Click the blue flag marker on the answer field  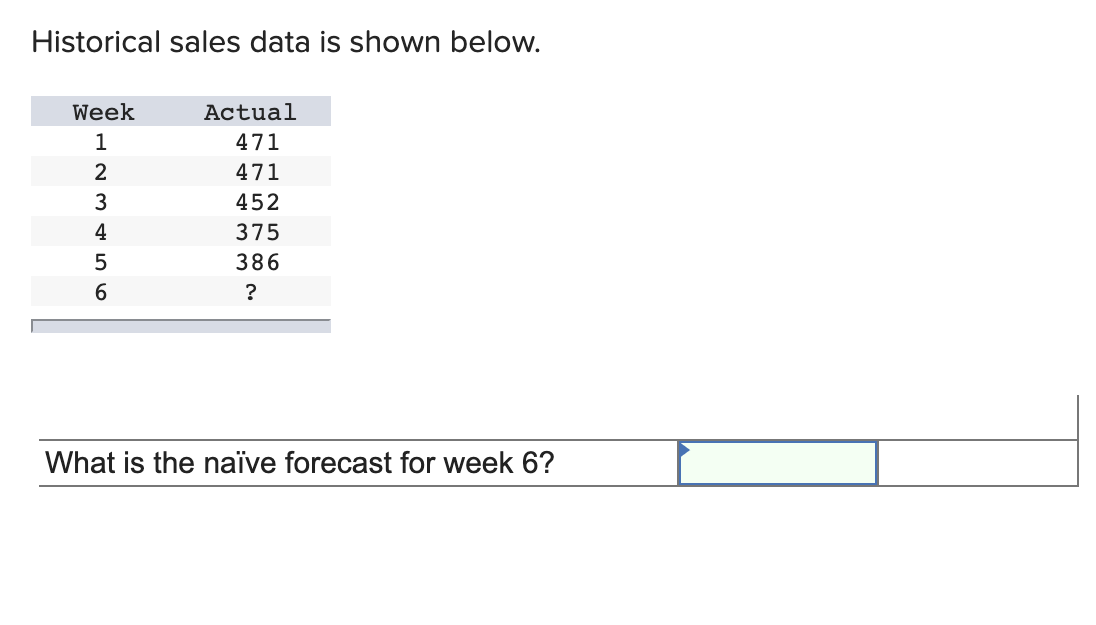685,450
